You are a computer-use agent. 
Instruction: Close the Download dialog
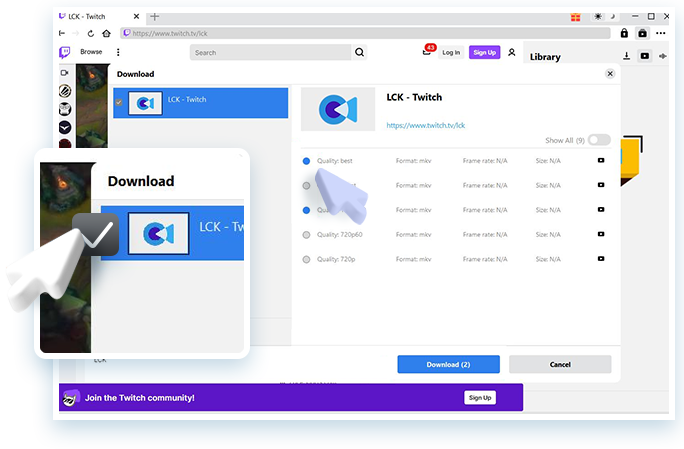coord(610,74)
